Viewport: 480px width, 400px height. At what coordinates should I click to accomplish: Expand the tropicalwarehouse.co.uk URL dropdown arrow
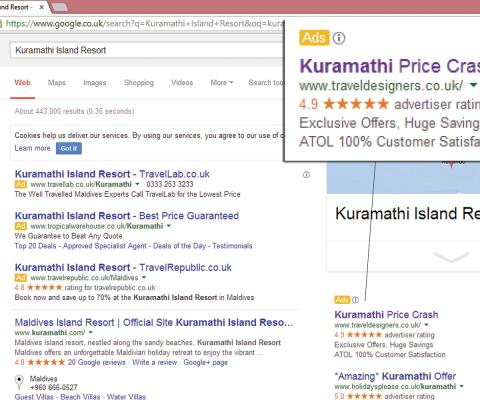click(168, 226)
